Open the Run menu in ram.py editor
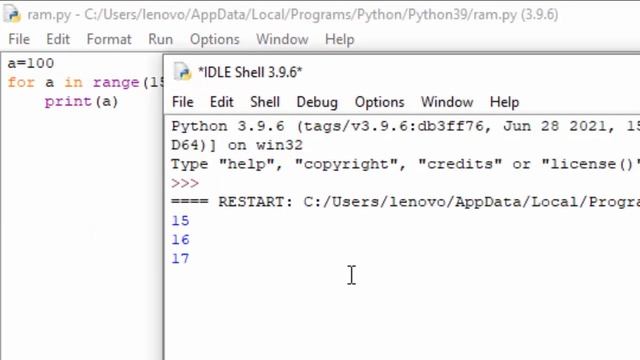The image size is (640, 360). 160,39
